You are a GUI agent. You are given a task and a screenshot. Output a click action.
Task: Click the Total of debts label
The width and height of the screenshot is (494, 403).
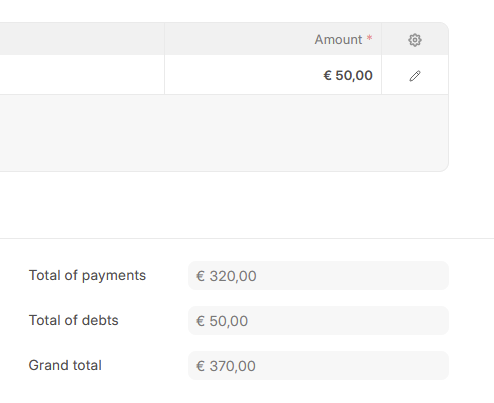pos(73,320)
